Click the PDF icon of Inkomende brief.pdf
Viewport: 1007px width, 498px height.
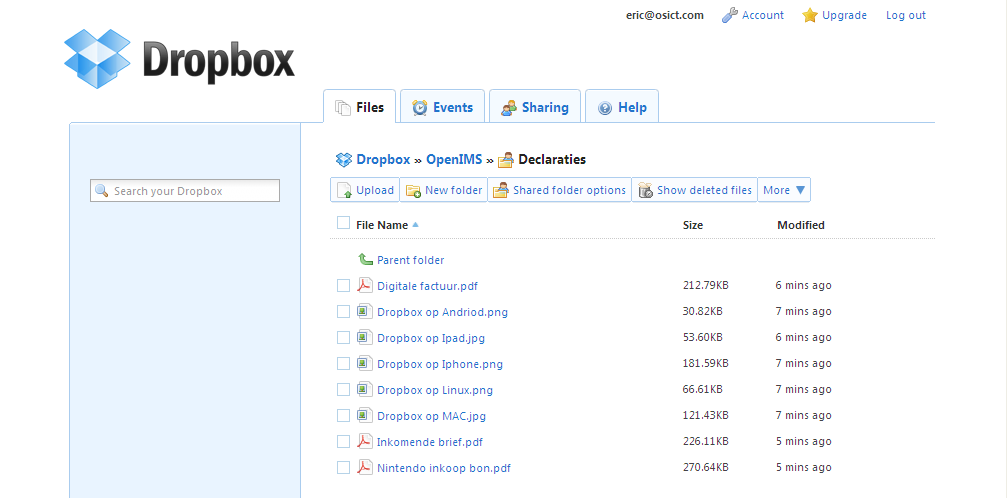(x=365, y=441)
